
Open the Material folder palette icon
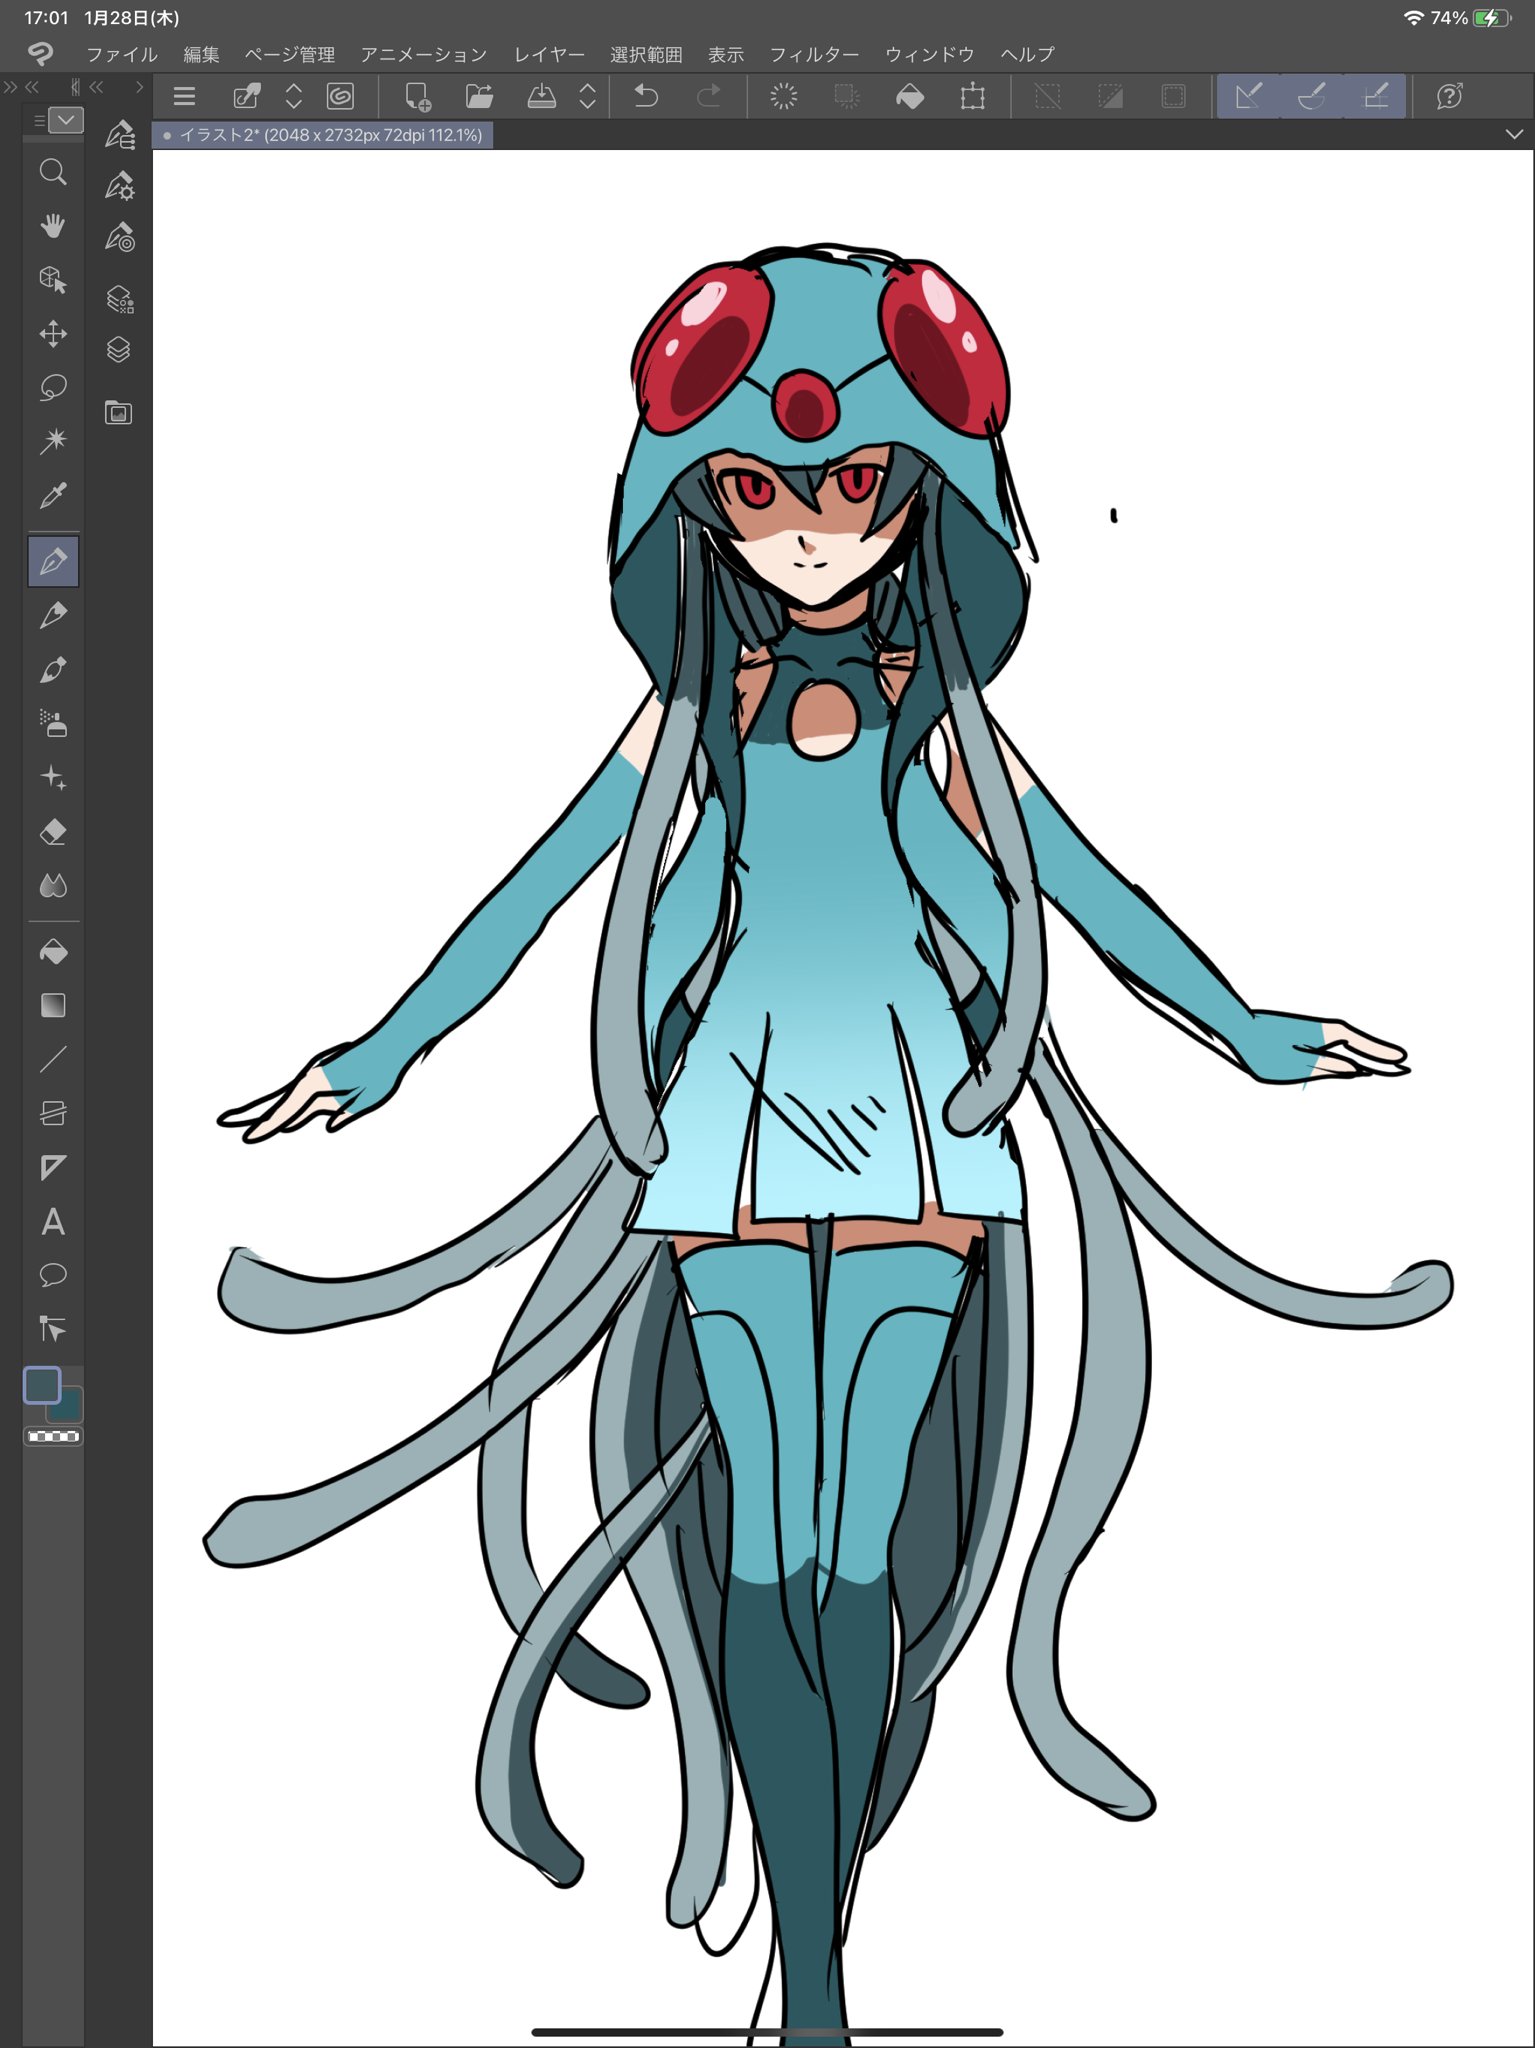119,412
